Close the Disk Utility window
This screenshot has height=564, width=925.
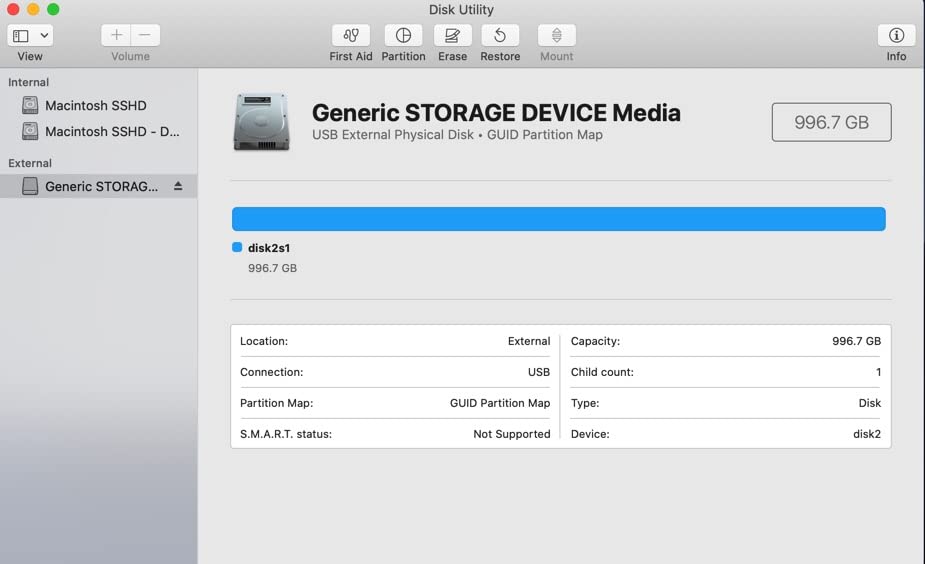click(13, 9)
